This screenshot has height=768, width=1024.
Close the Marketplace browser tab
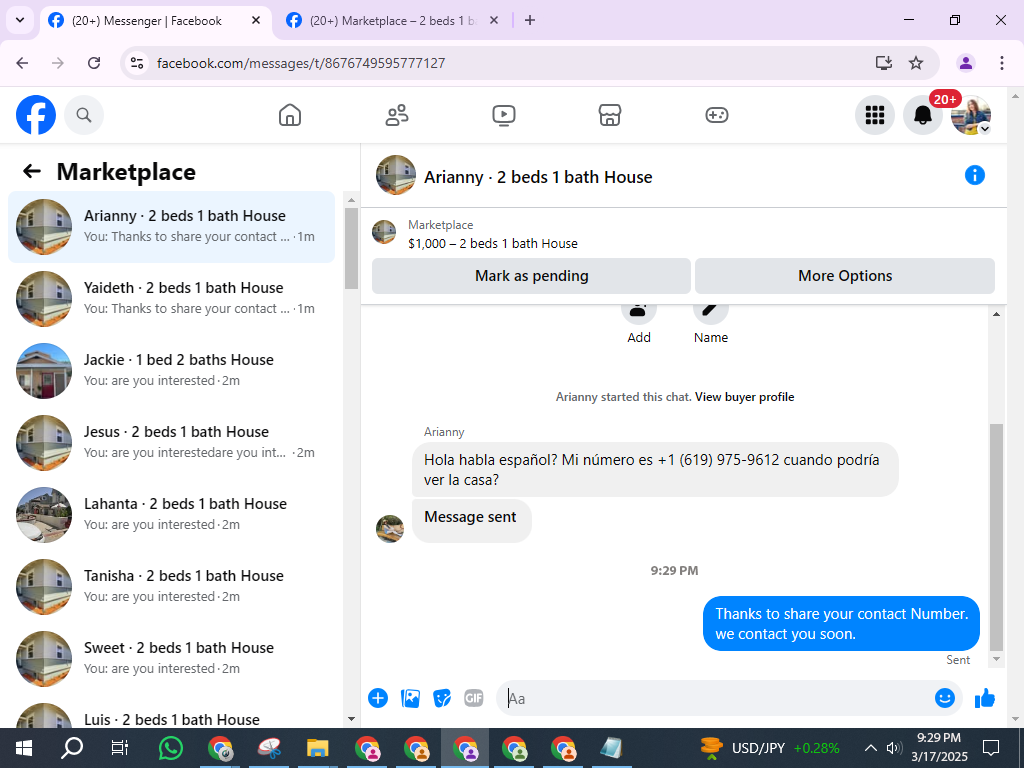[494, 20]
